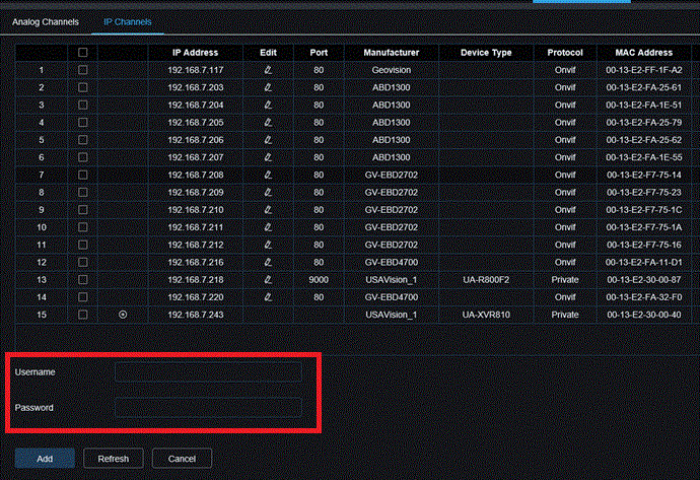Select checkbox of row 4
This screenshot has width=700, height=480.
tap(83, 122)
